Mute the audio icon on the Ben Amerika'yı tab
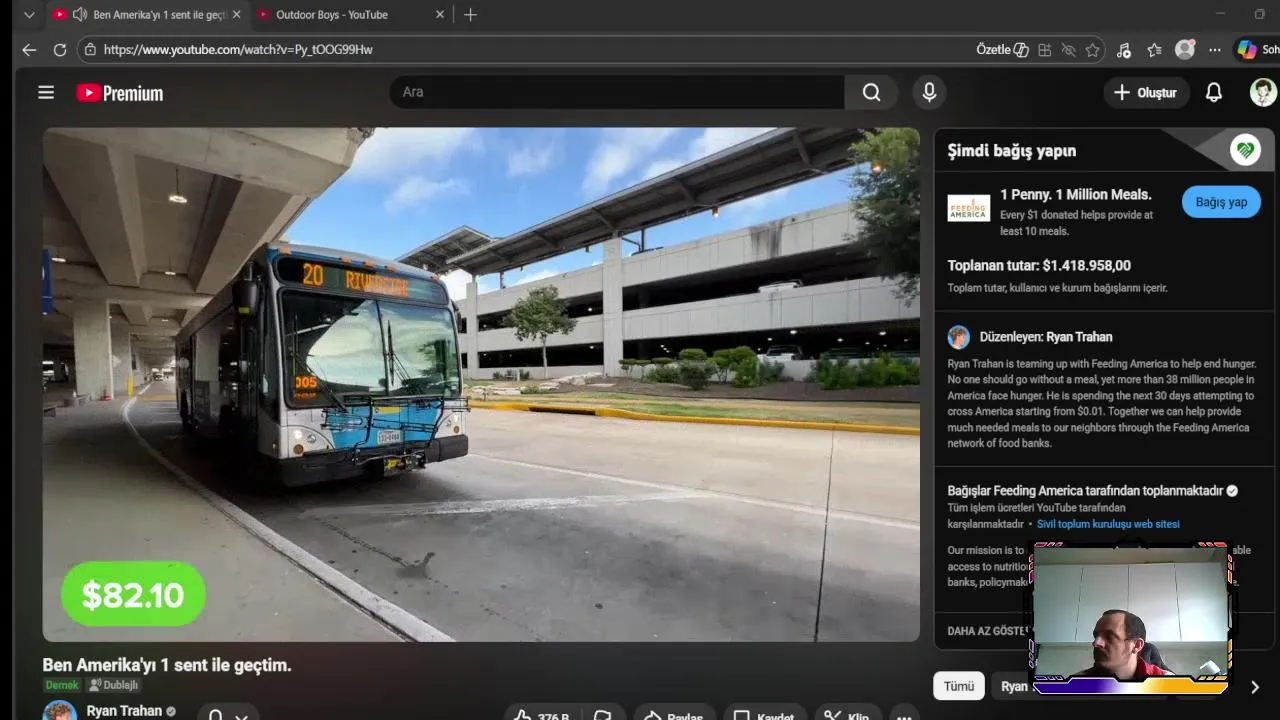Screen dimensions: 1280x720 pos(79,15)
